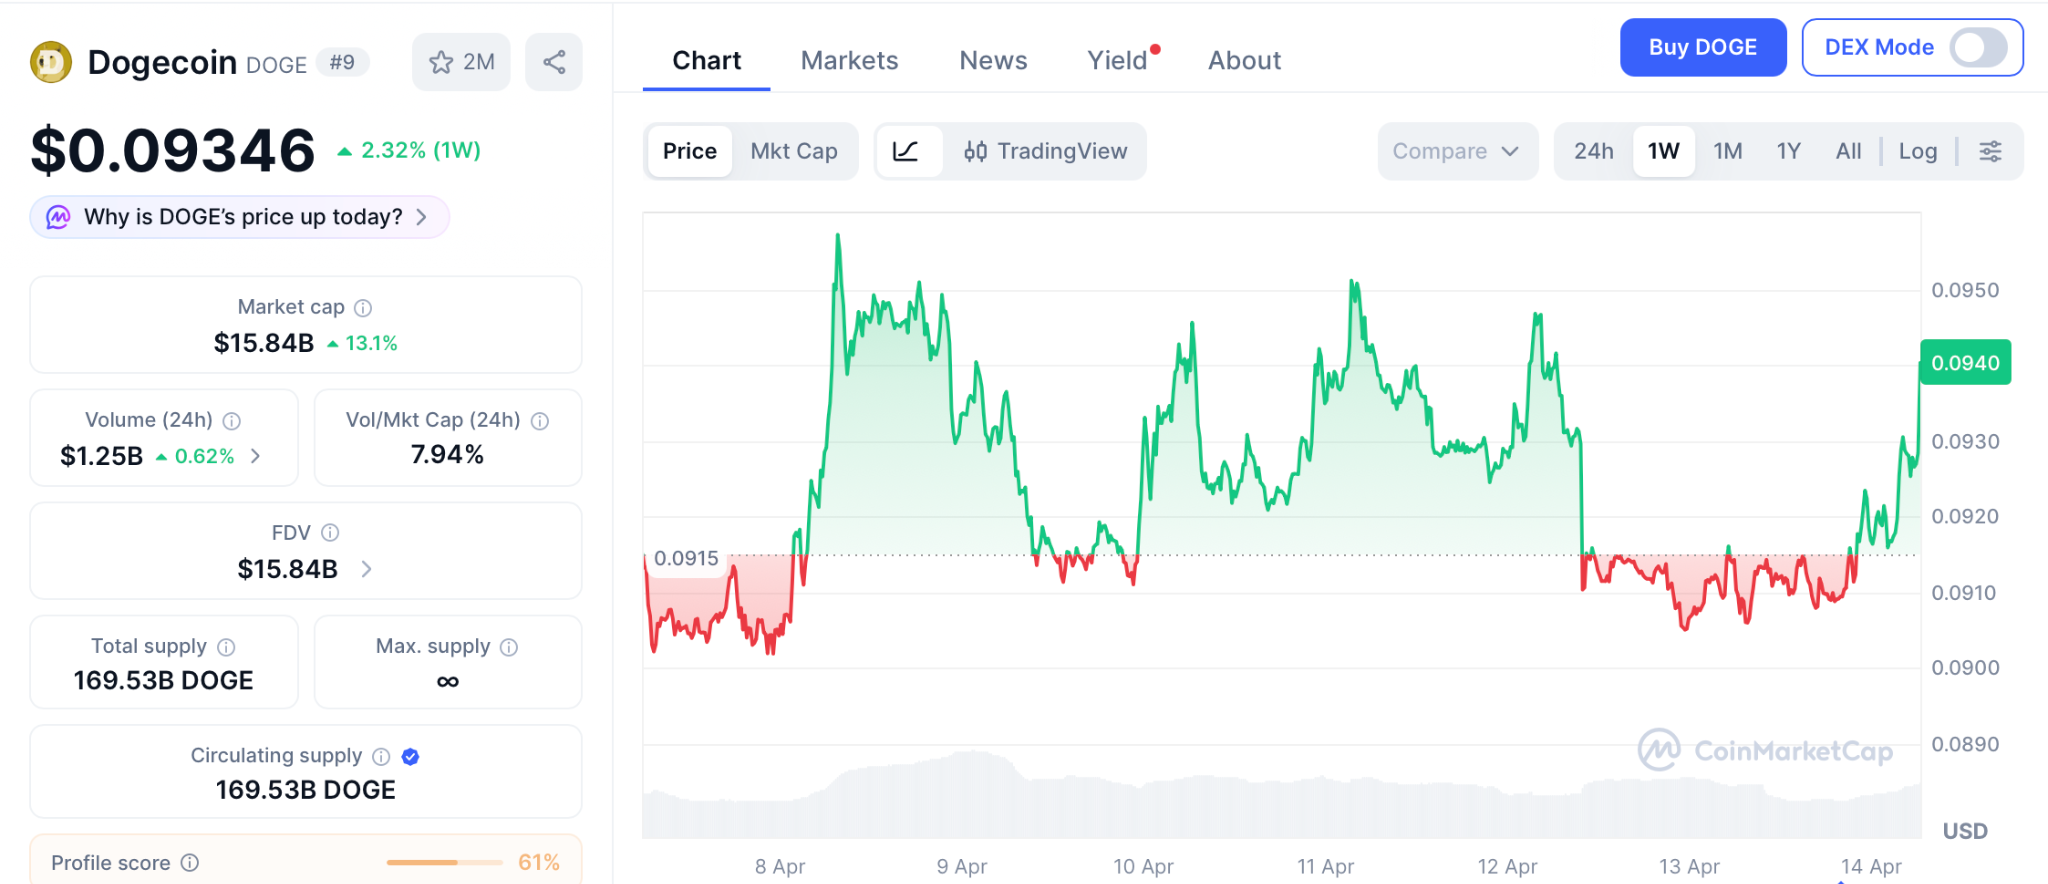
Task: Click the Market cap info icon
Action: (x=363, y=308)
